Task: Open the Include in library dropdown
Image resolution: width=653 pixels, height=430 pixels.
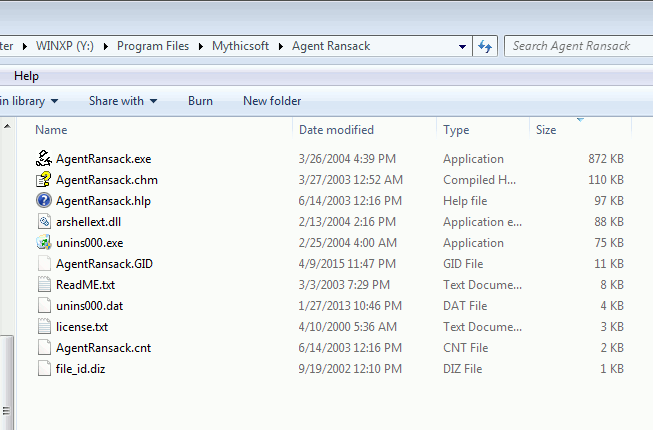Action: (x=29, y=101)
